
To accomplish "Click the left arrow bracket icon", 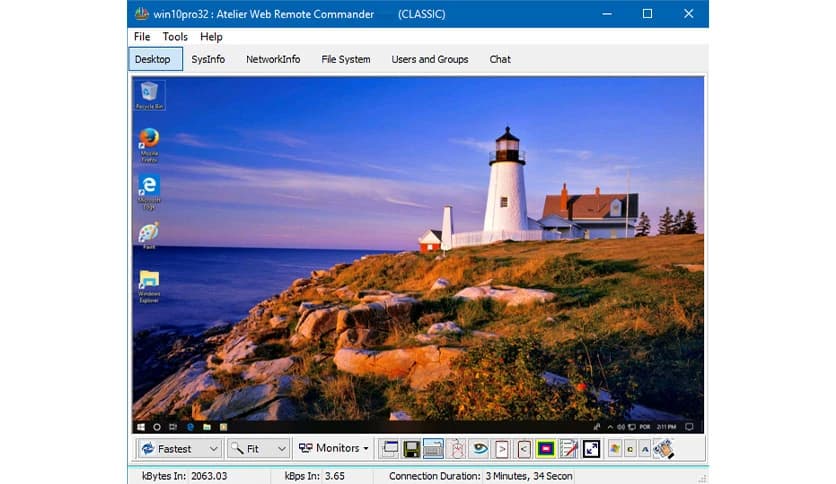I will [524, 449].
